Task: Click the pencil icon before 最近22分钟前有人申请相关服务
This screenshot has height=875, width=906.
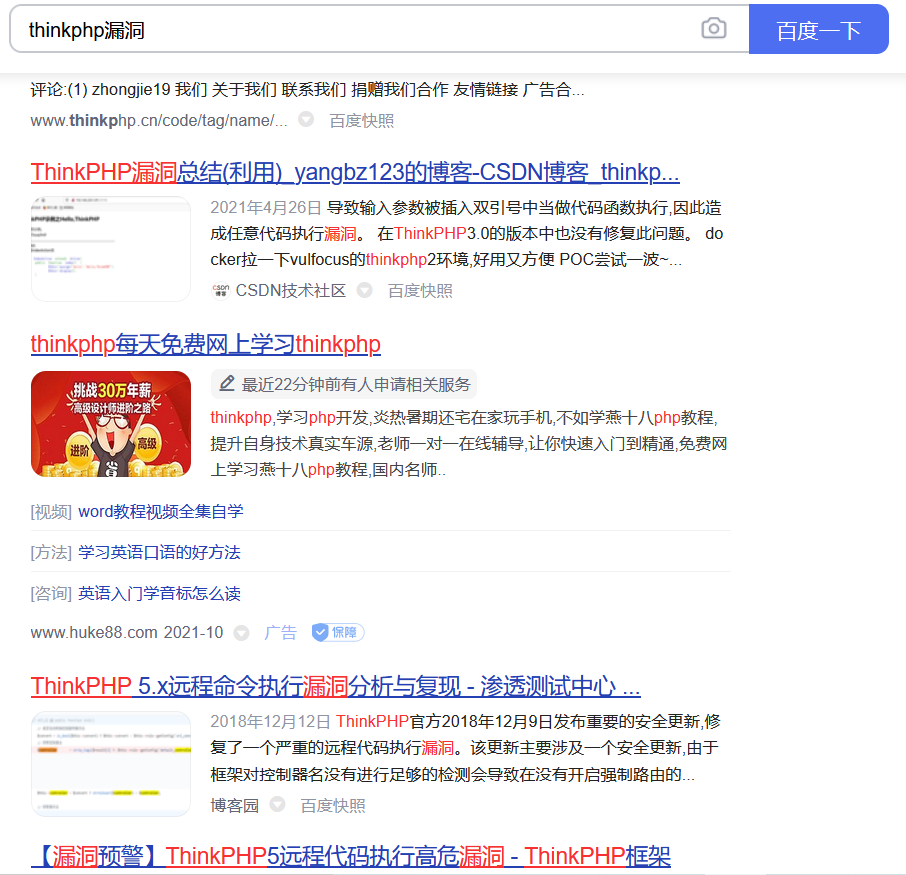Action: [x=228, y=382]
